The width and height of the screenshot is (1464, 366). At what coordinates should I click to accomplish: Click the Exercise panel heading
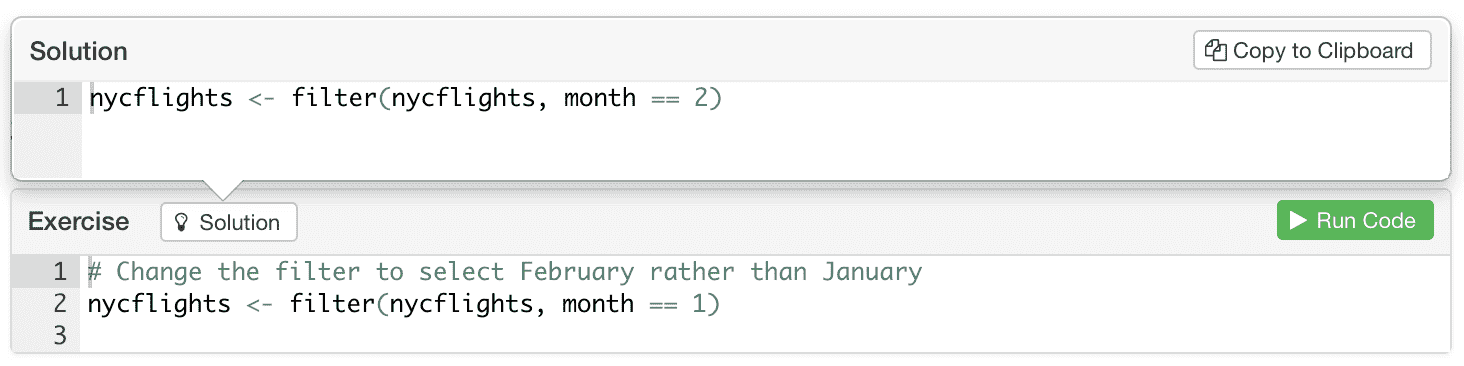(x=79, y=221)
